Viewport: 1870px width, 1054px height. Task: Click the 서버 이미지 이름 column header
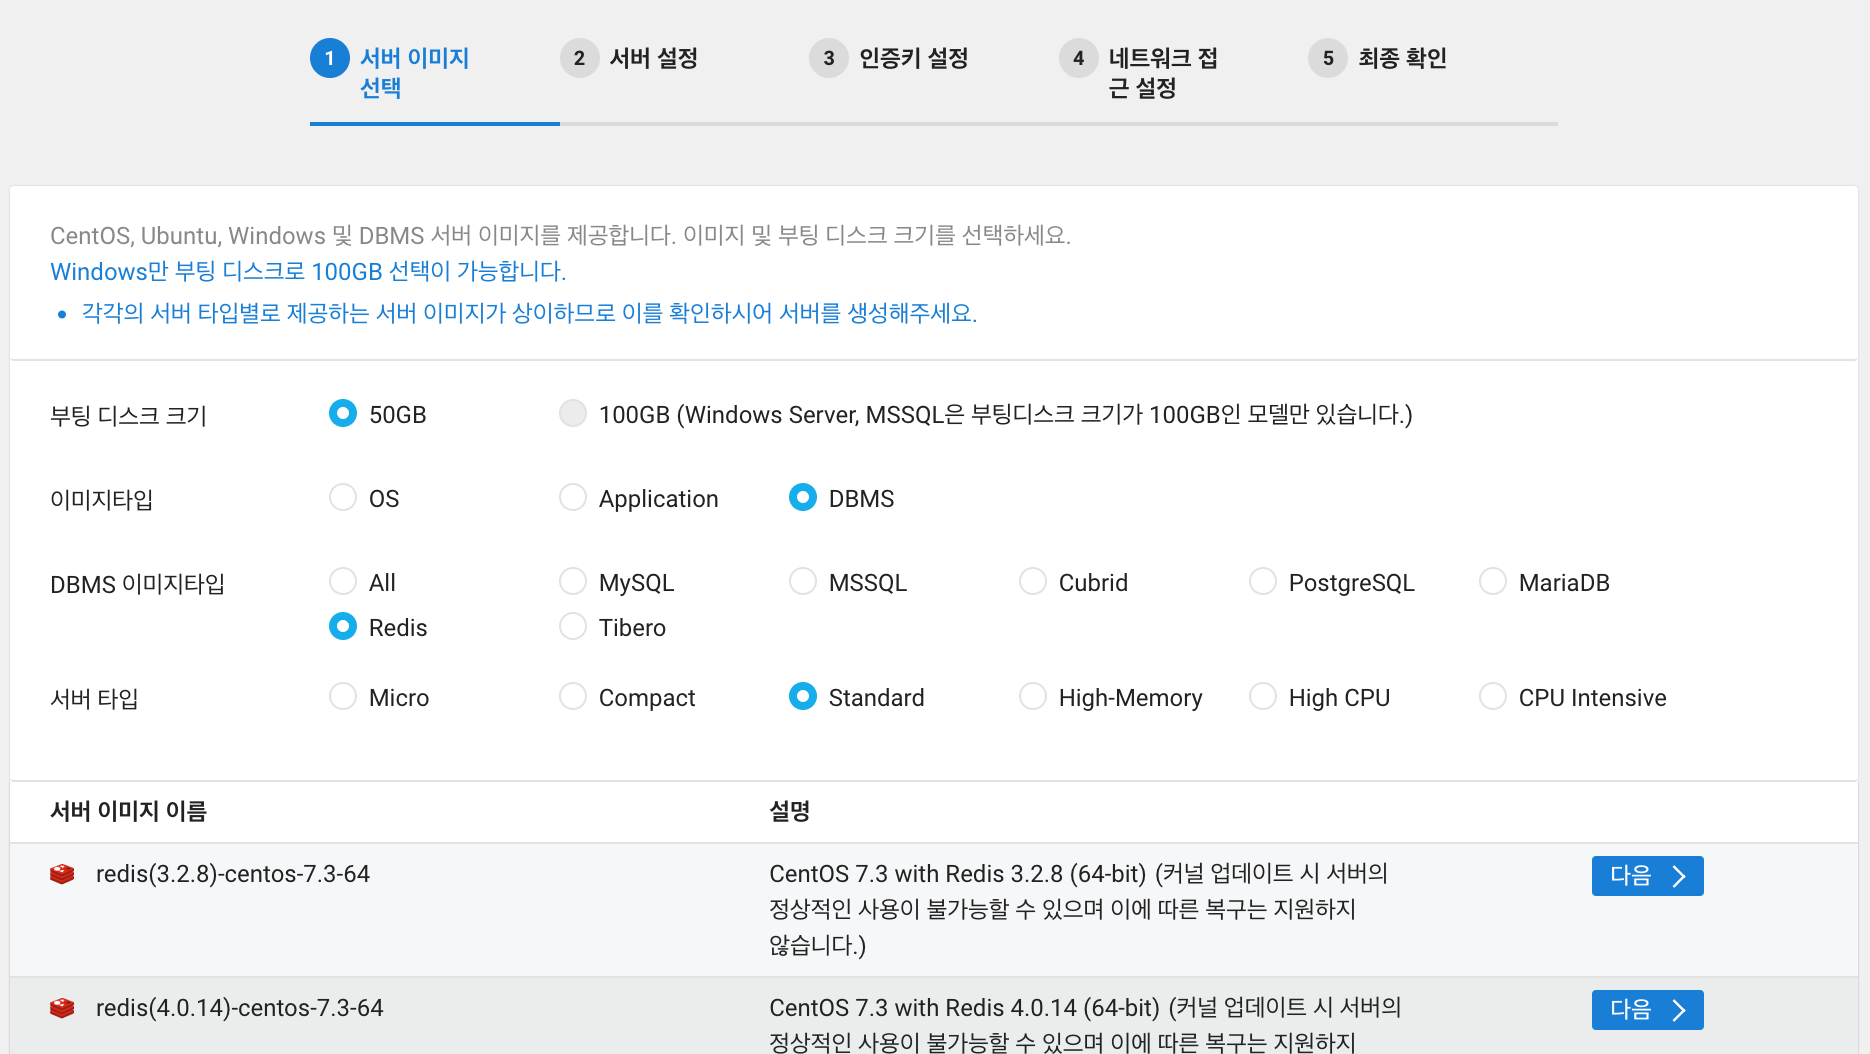pos(129,811)
